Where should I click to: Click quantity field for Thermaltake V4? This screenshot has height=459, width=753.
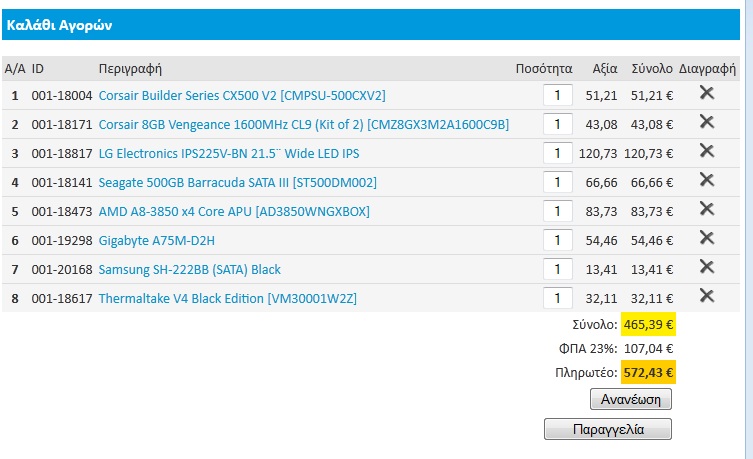(558, 298)
